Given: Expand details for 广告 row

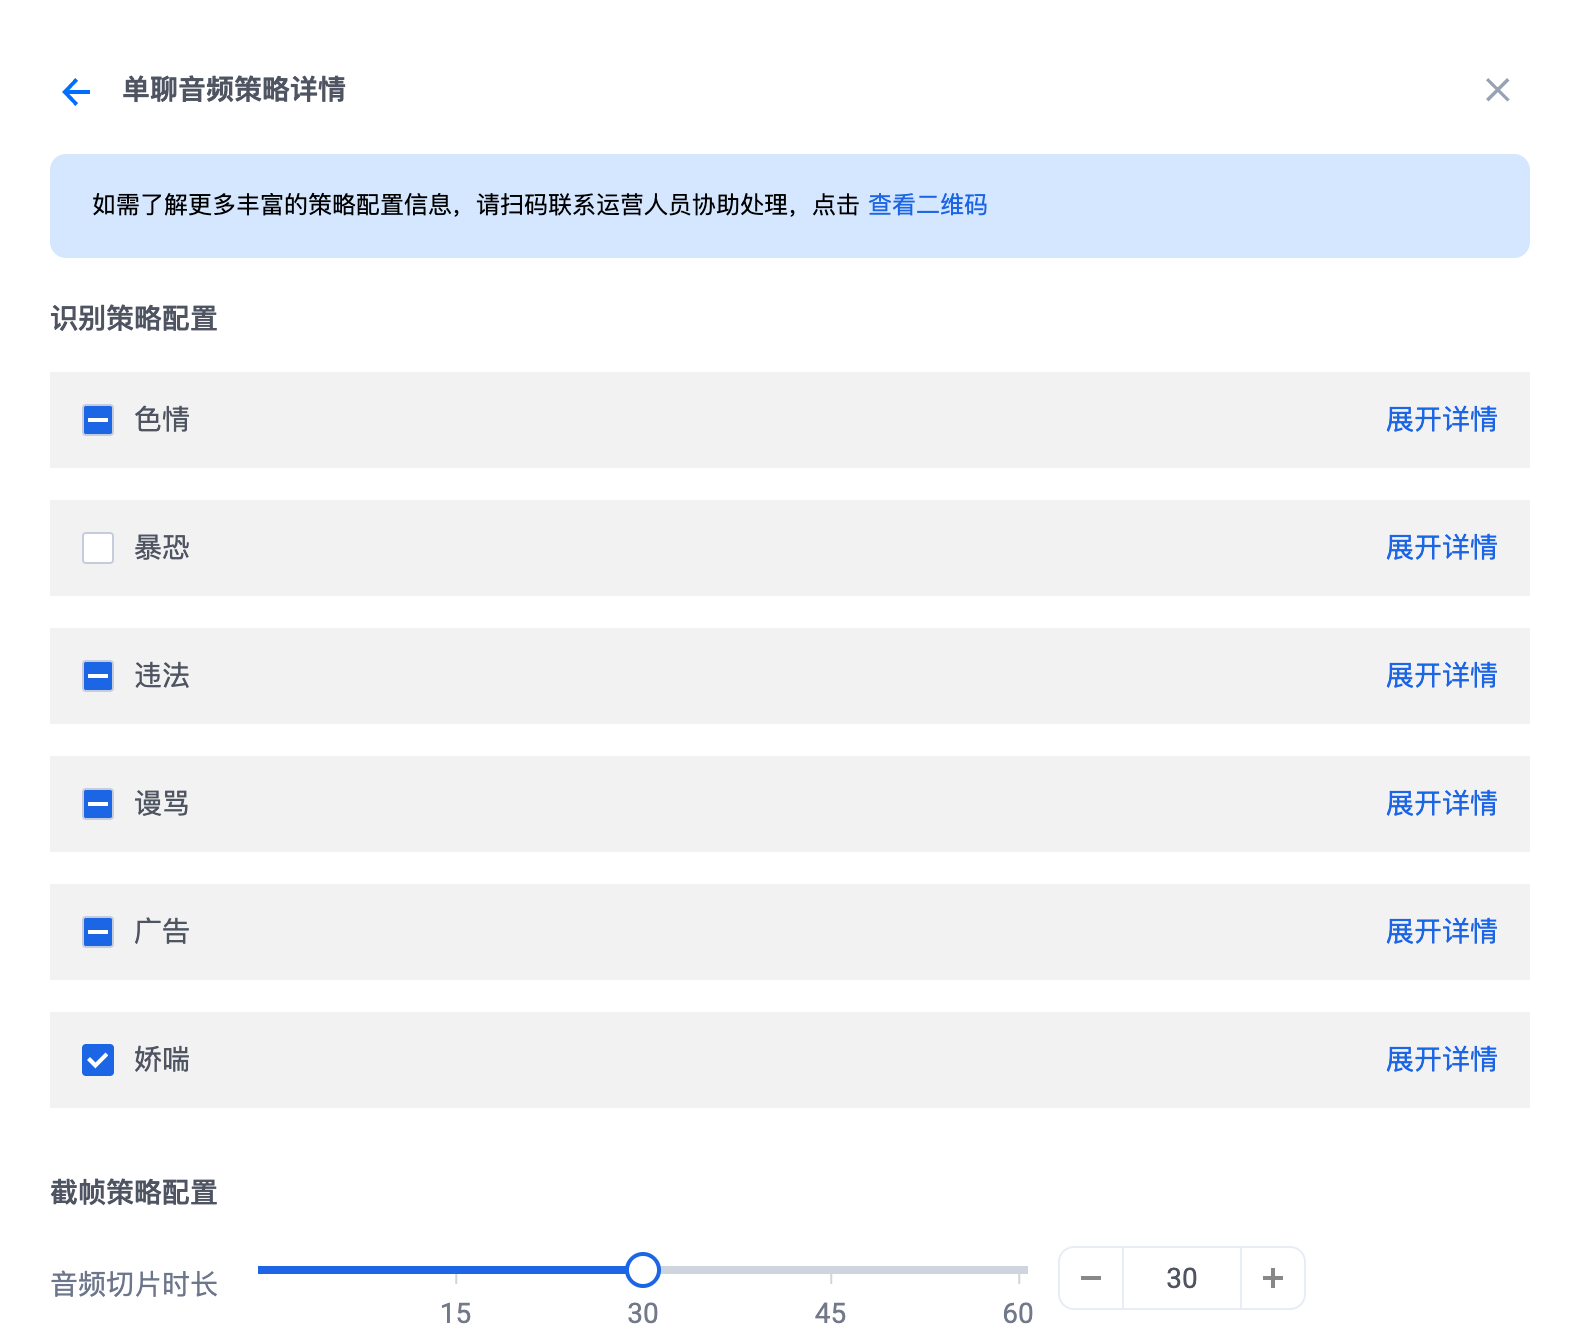Looking at the screenshot, I should click(1441, 931).
